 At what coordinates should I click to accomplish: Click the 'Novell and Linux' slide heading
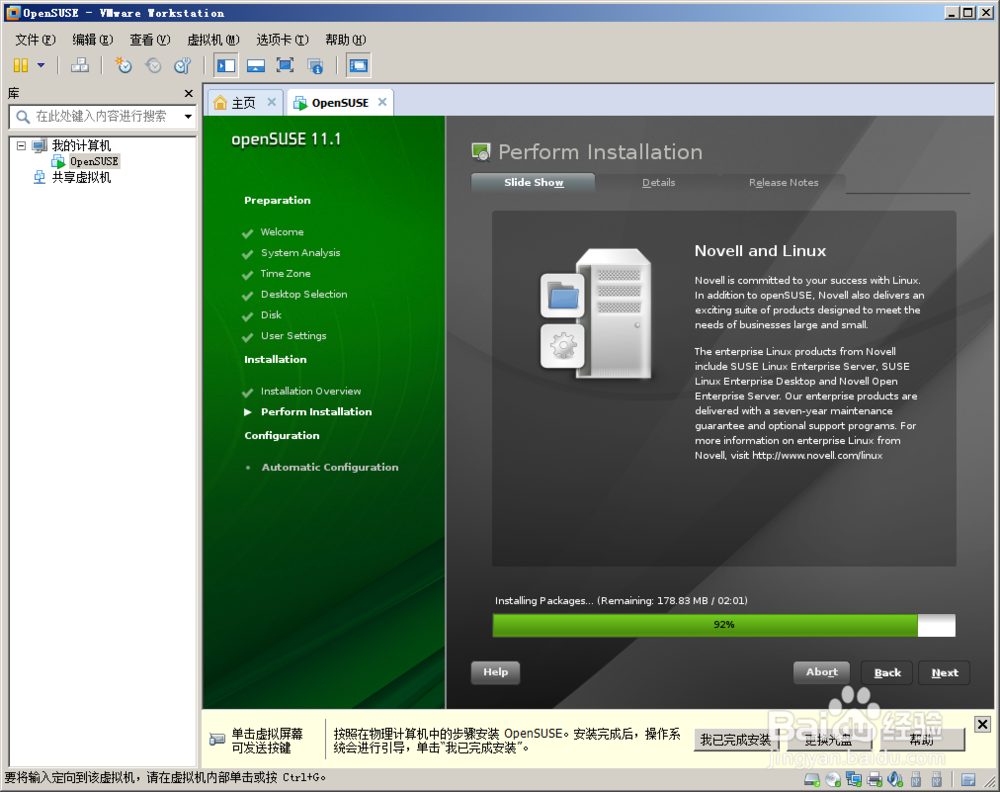(760, 251)
